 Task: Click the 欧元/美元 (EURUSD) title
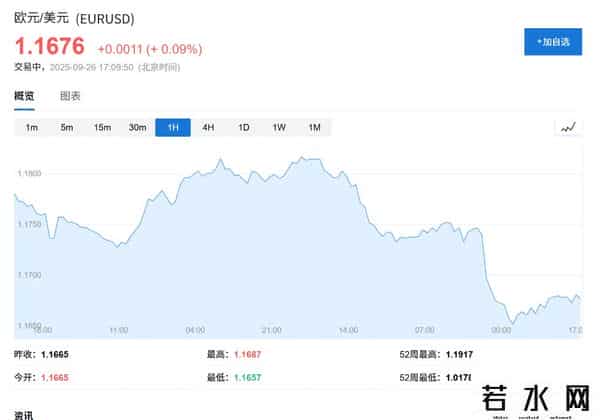[75, 19]
